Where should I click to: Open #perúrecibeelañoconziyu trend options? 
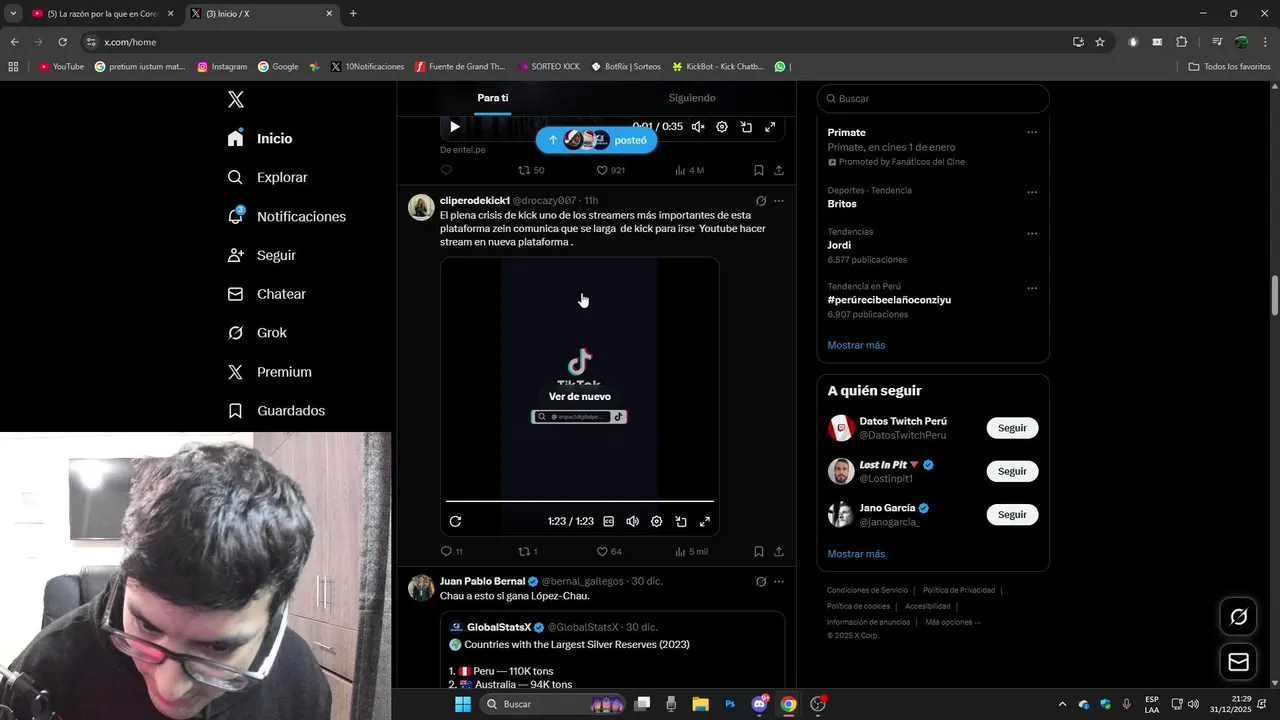pyautogui.click(x=1032, y=288)
